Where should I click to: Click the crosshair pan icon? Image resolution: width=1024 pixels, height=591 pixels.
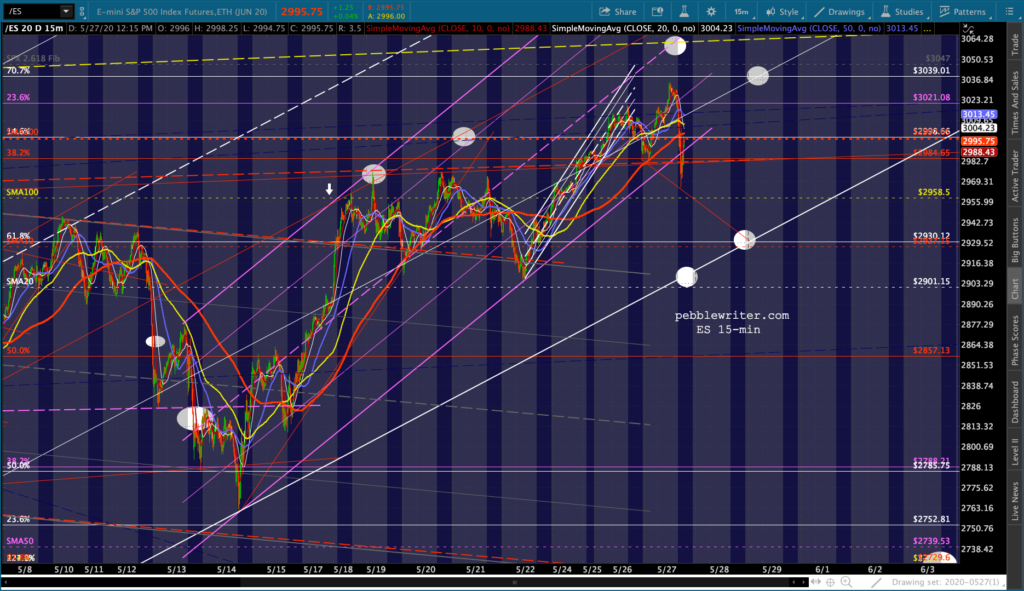pos(831,582)
